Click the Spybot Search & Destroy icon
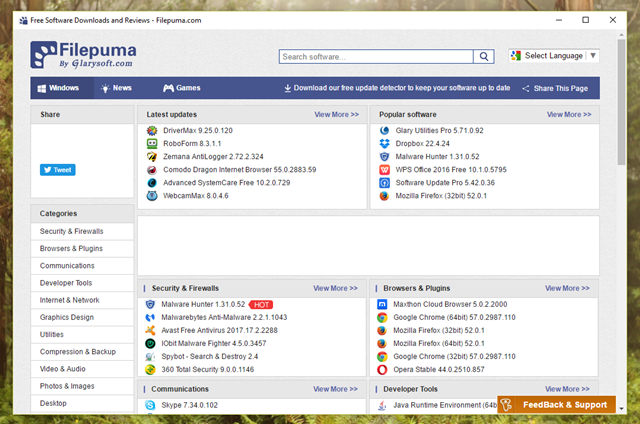This screenshot has width=640, height=424. point(150,357)
